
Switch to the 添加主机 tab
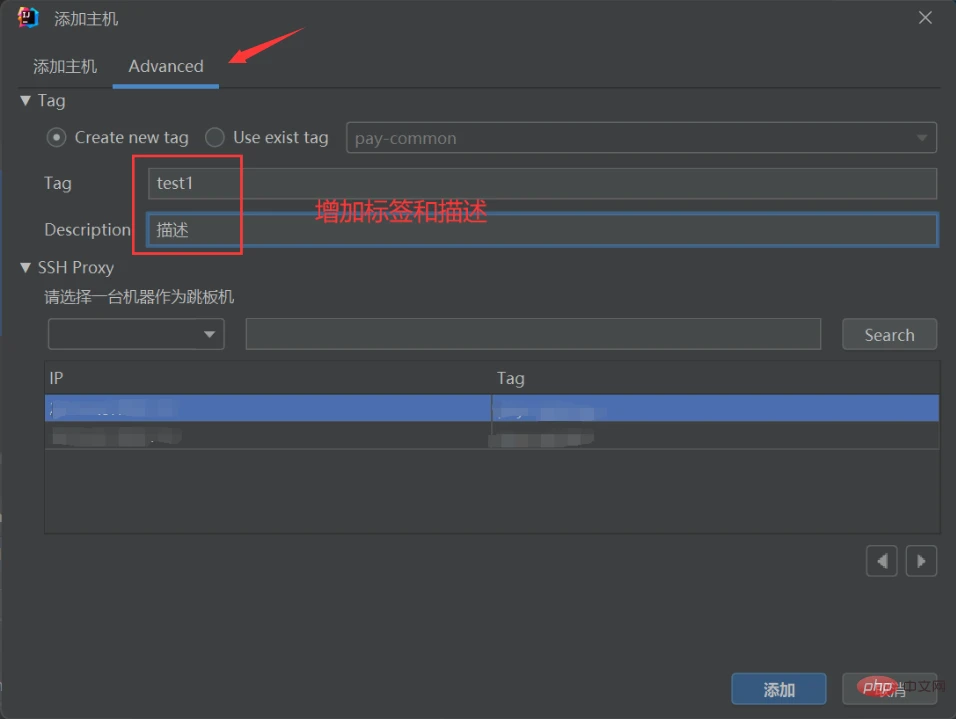pyautogui.click(x=65, y=66)
